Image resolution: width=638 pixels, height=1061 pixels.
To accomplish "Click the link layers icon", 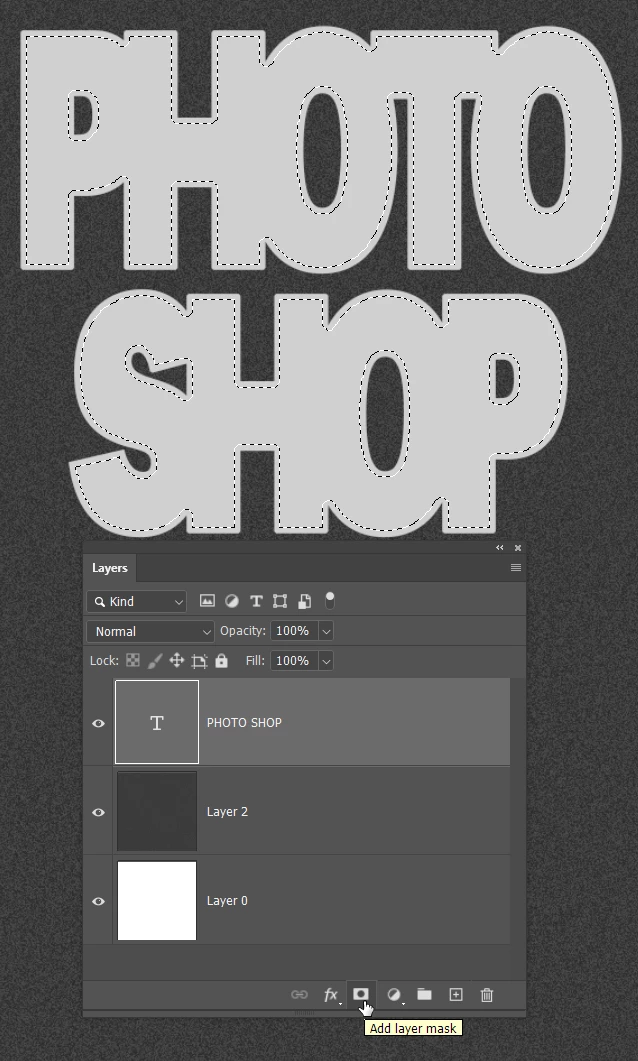I will [x=299, y=995].
